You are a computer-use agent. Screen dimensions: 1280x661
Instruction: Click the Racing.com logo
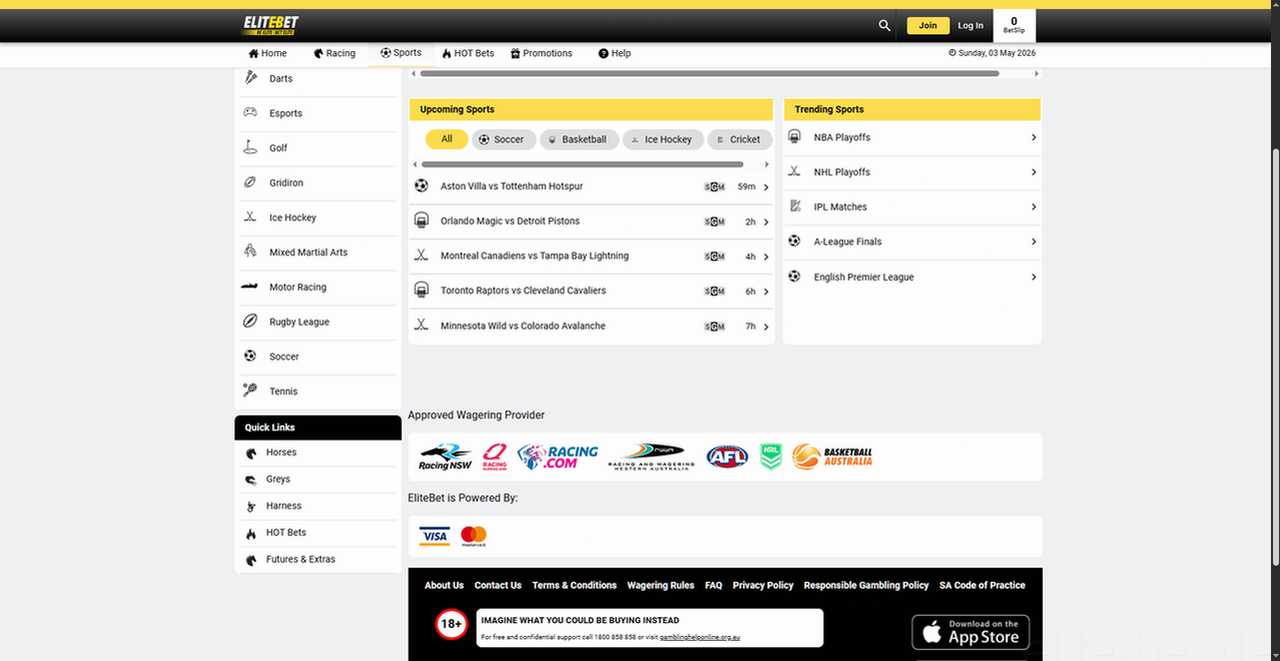(x=558, y=457)
